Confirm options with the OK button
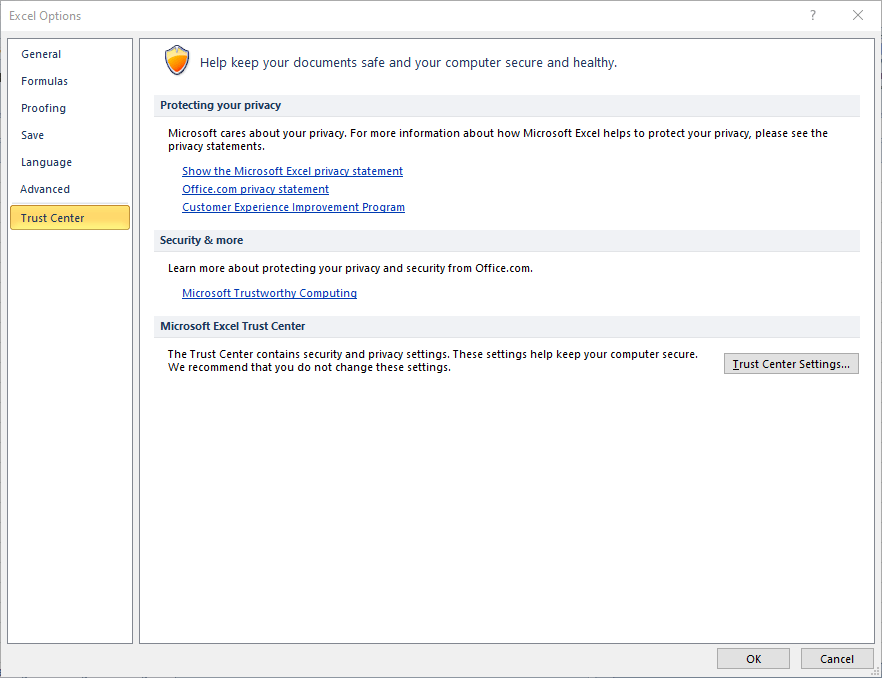 pos(753,659)
